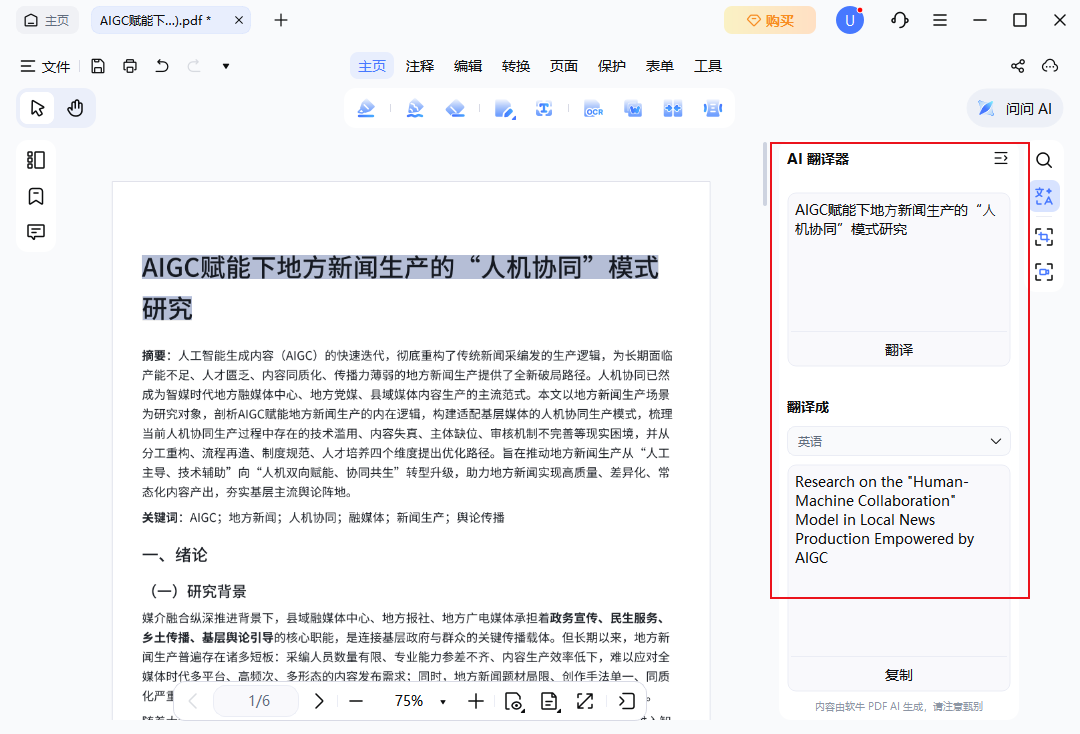Open the page layout options
The width and height of the screenshot is (1080, 734).
point(549,701)
